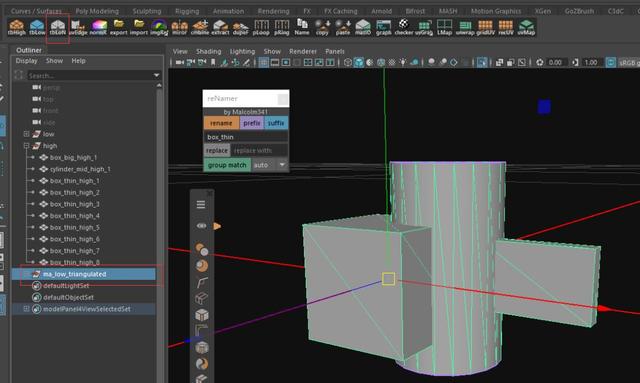Switch to the Sculpting shelf tab
Image resolution: width=640 pixels, height=383 pixels.
point(147,11)
